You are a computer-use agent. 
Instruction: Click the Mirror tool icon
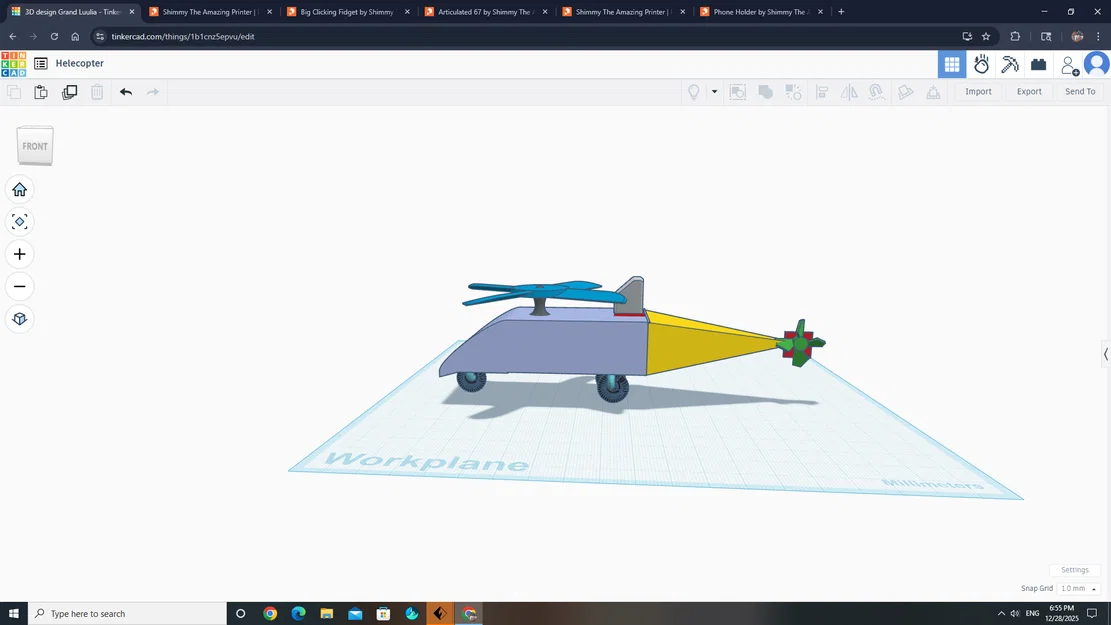coord(849,92)
